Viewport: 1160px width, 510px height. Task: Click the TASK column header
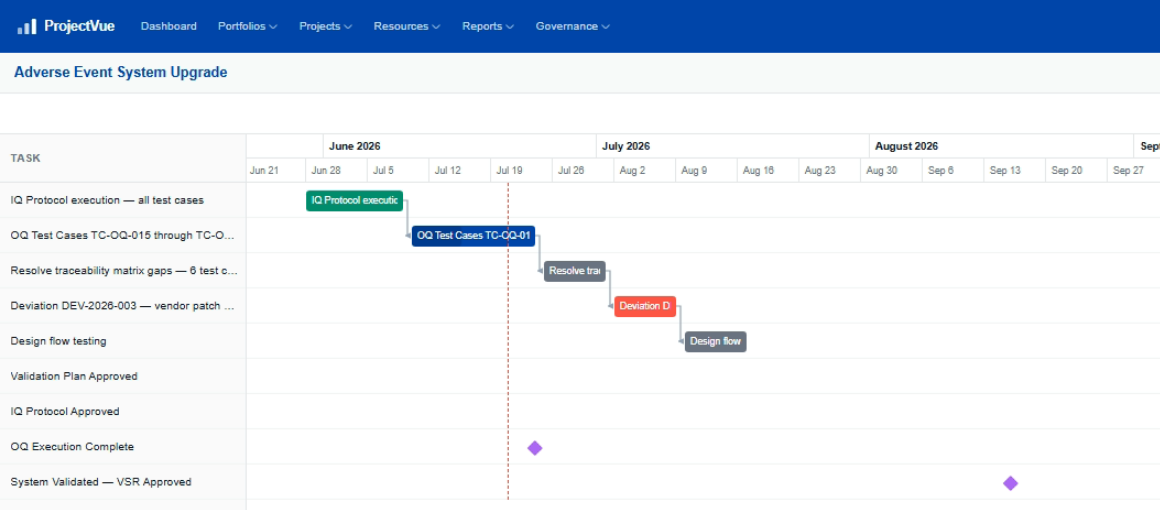(x=123, y=158)
